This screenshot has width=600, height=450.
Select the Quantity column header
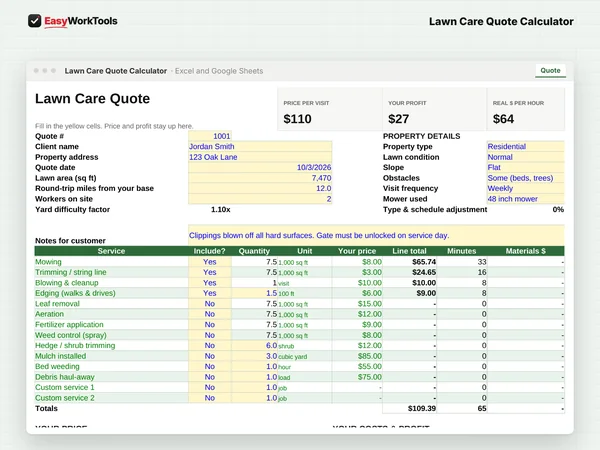254,251
